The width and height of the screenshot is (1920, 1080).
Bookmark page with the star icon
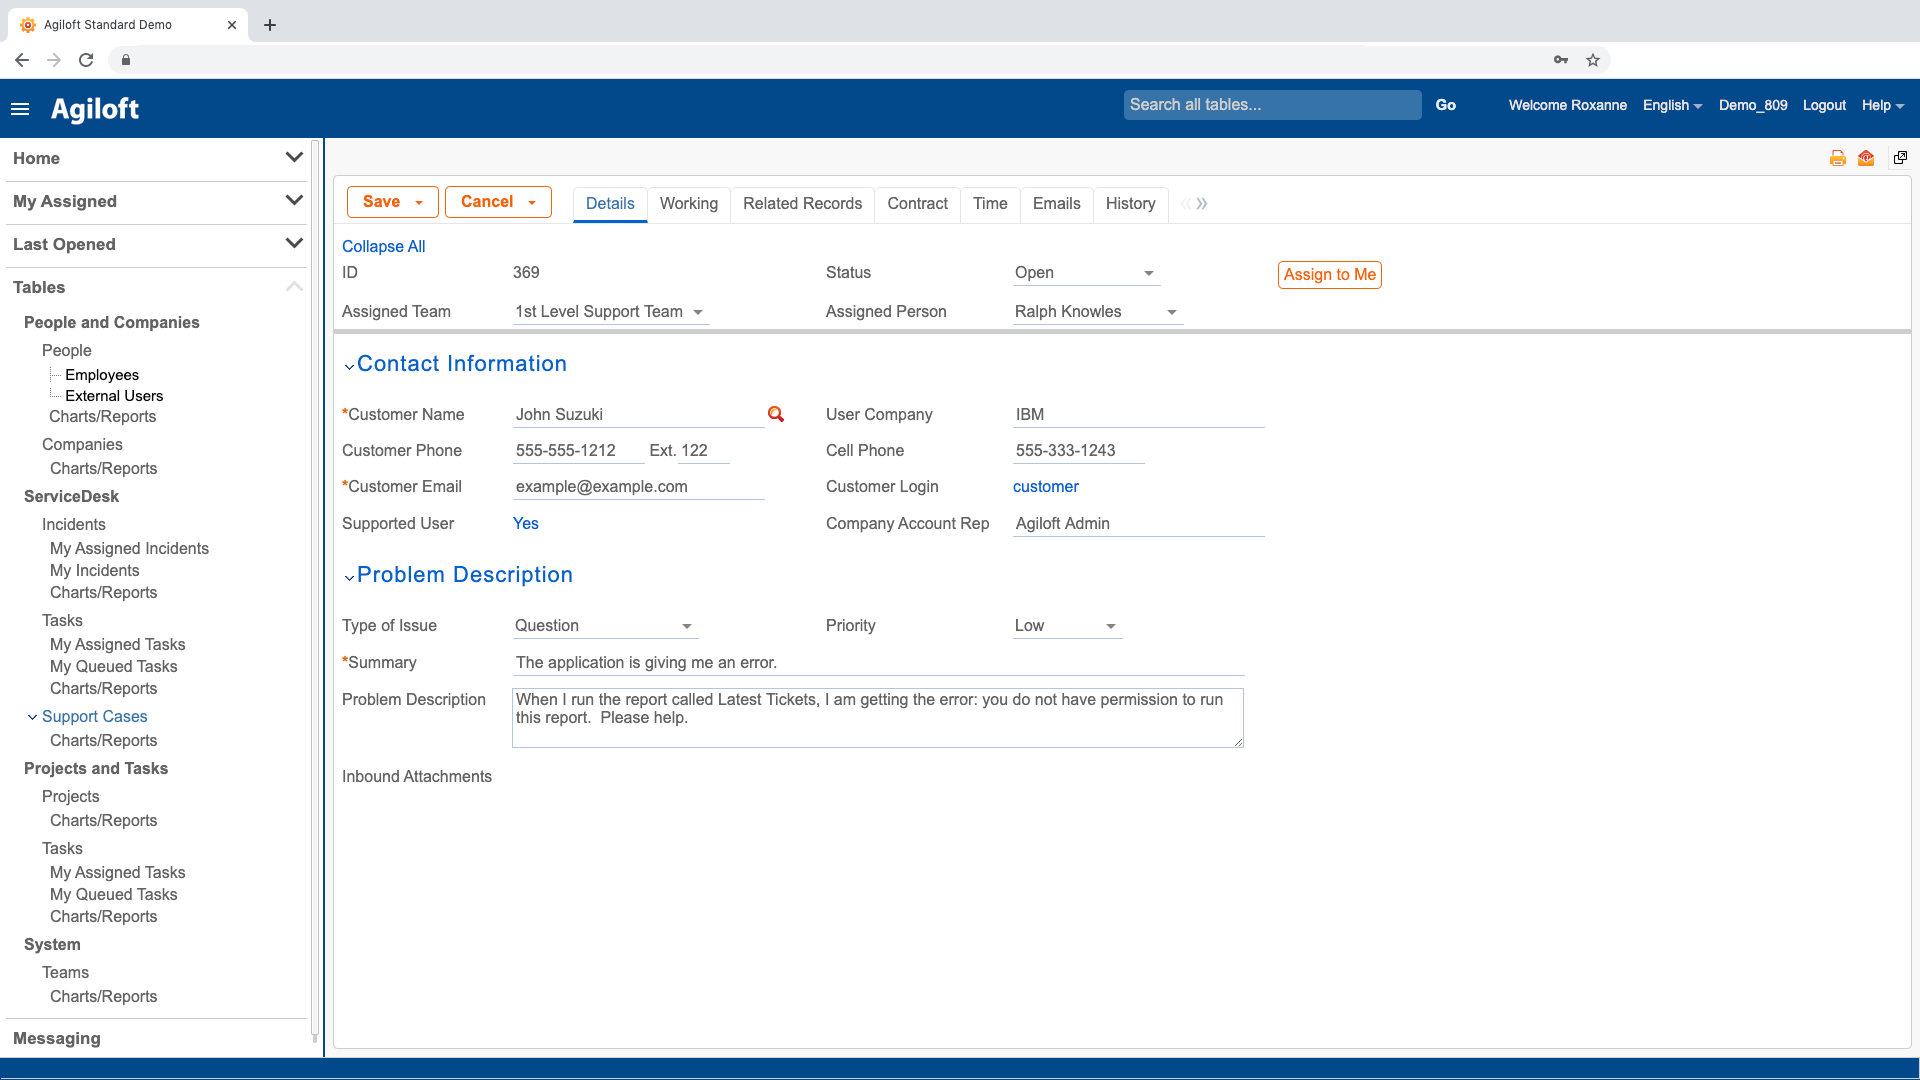click(1593, 60)
